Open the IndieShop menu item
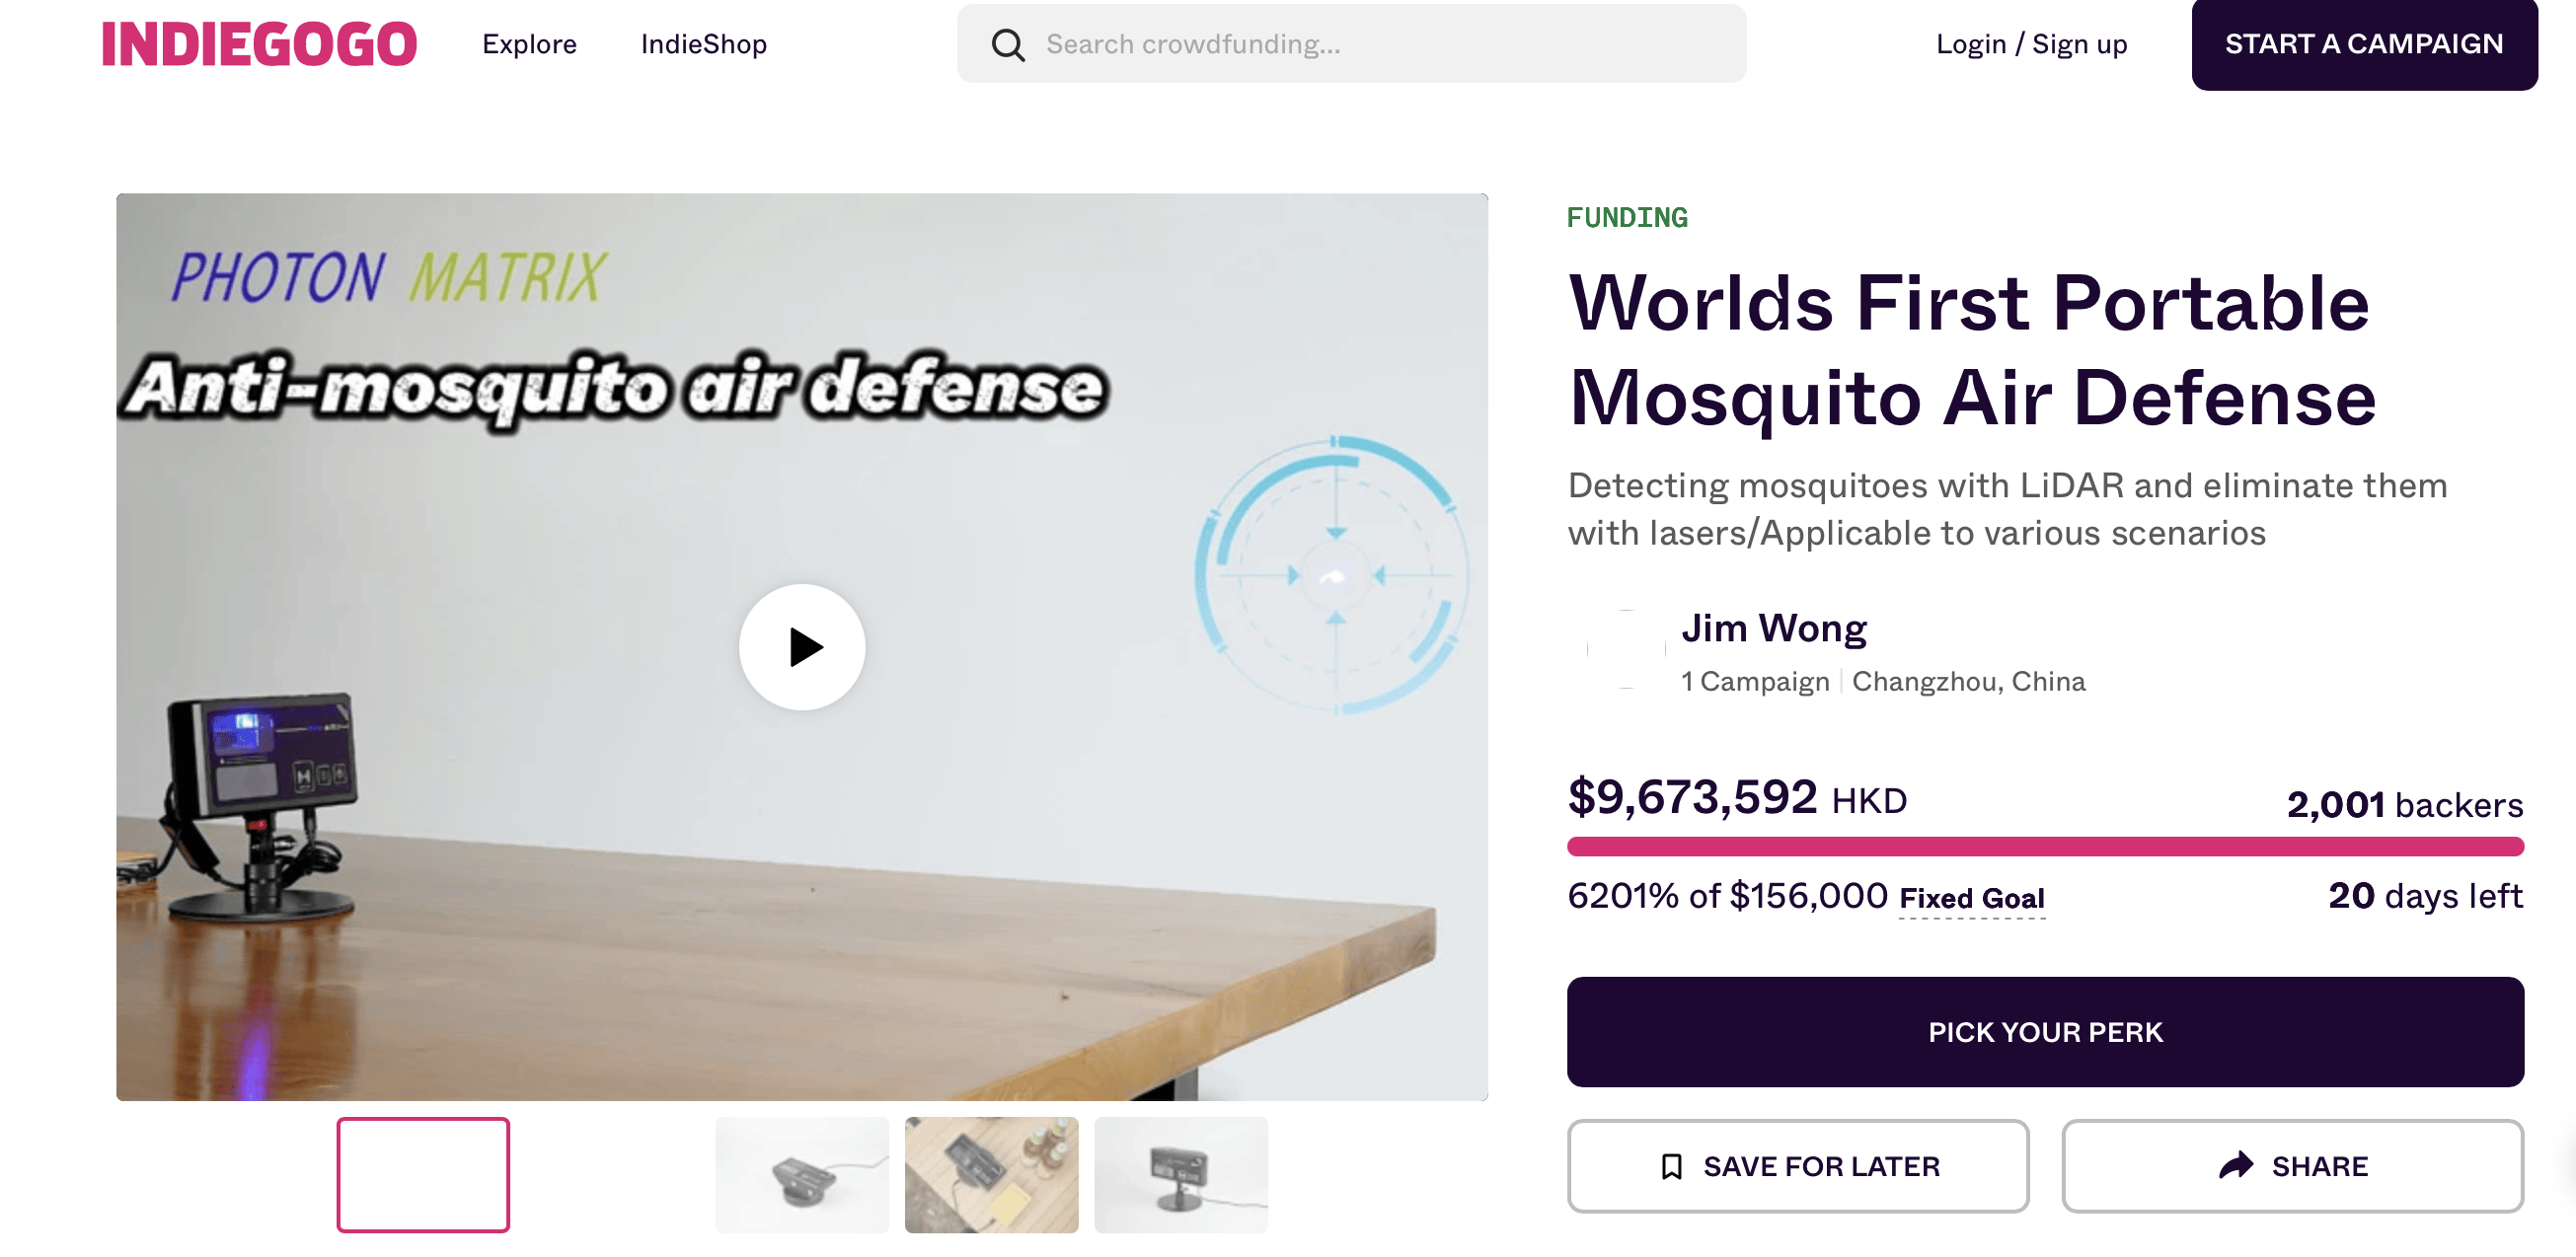 coord(703,44)
